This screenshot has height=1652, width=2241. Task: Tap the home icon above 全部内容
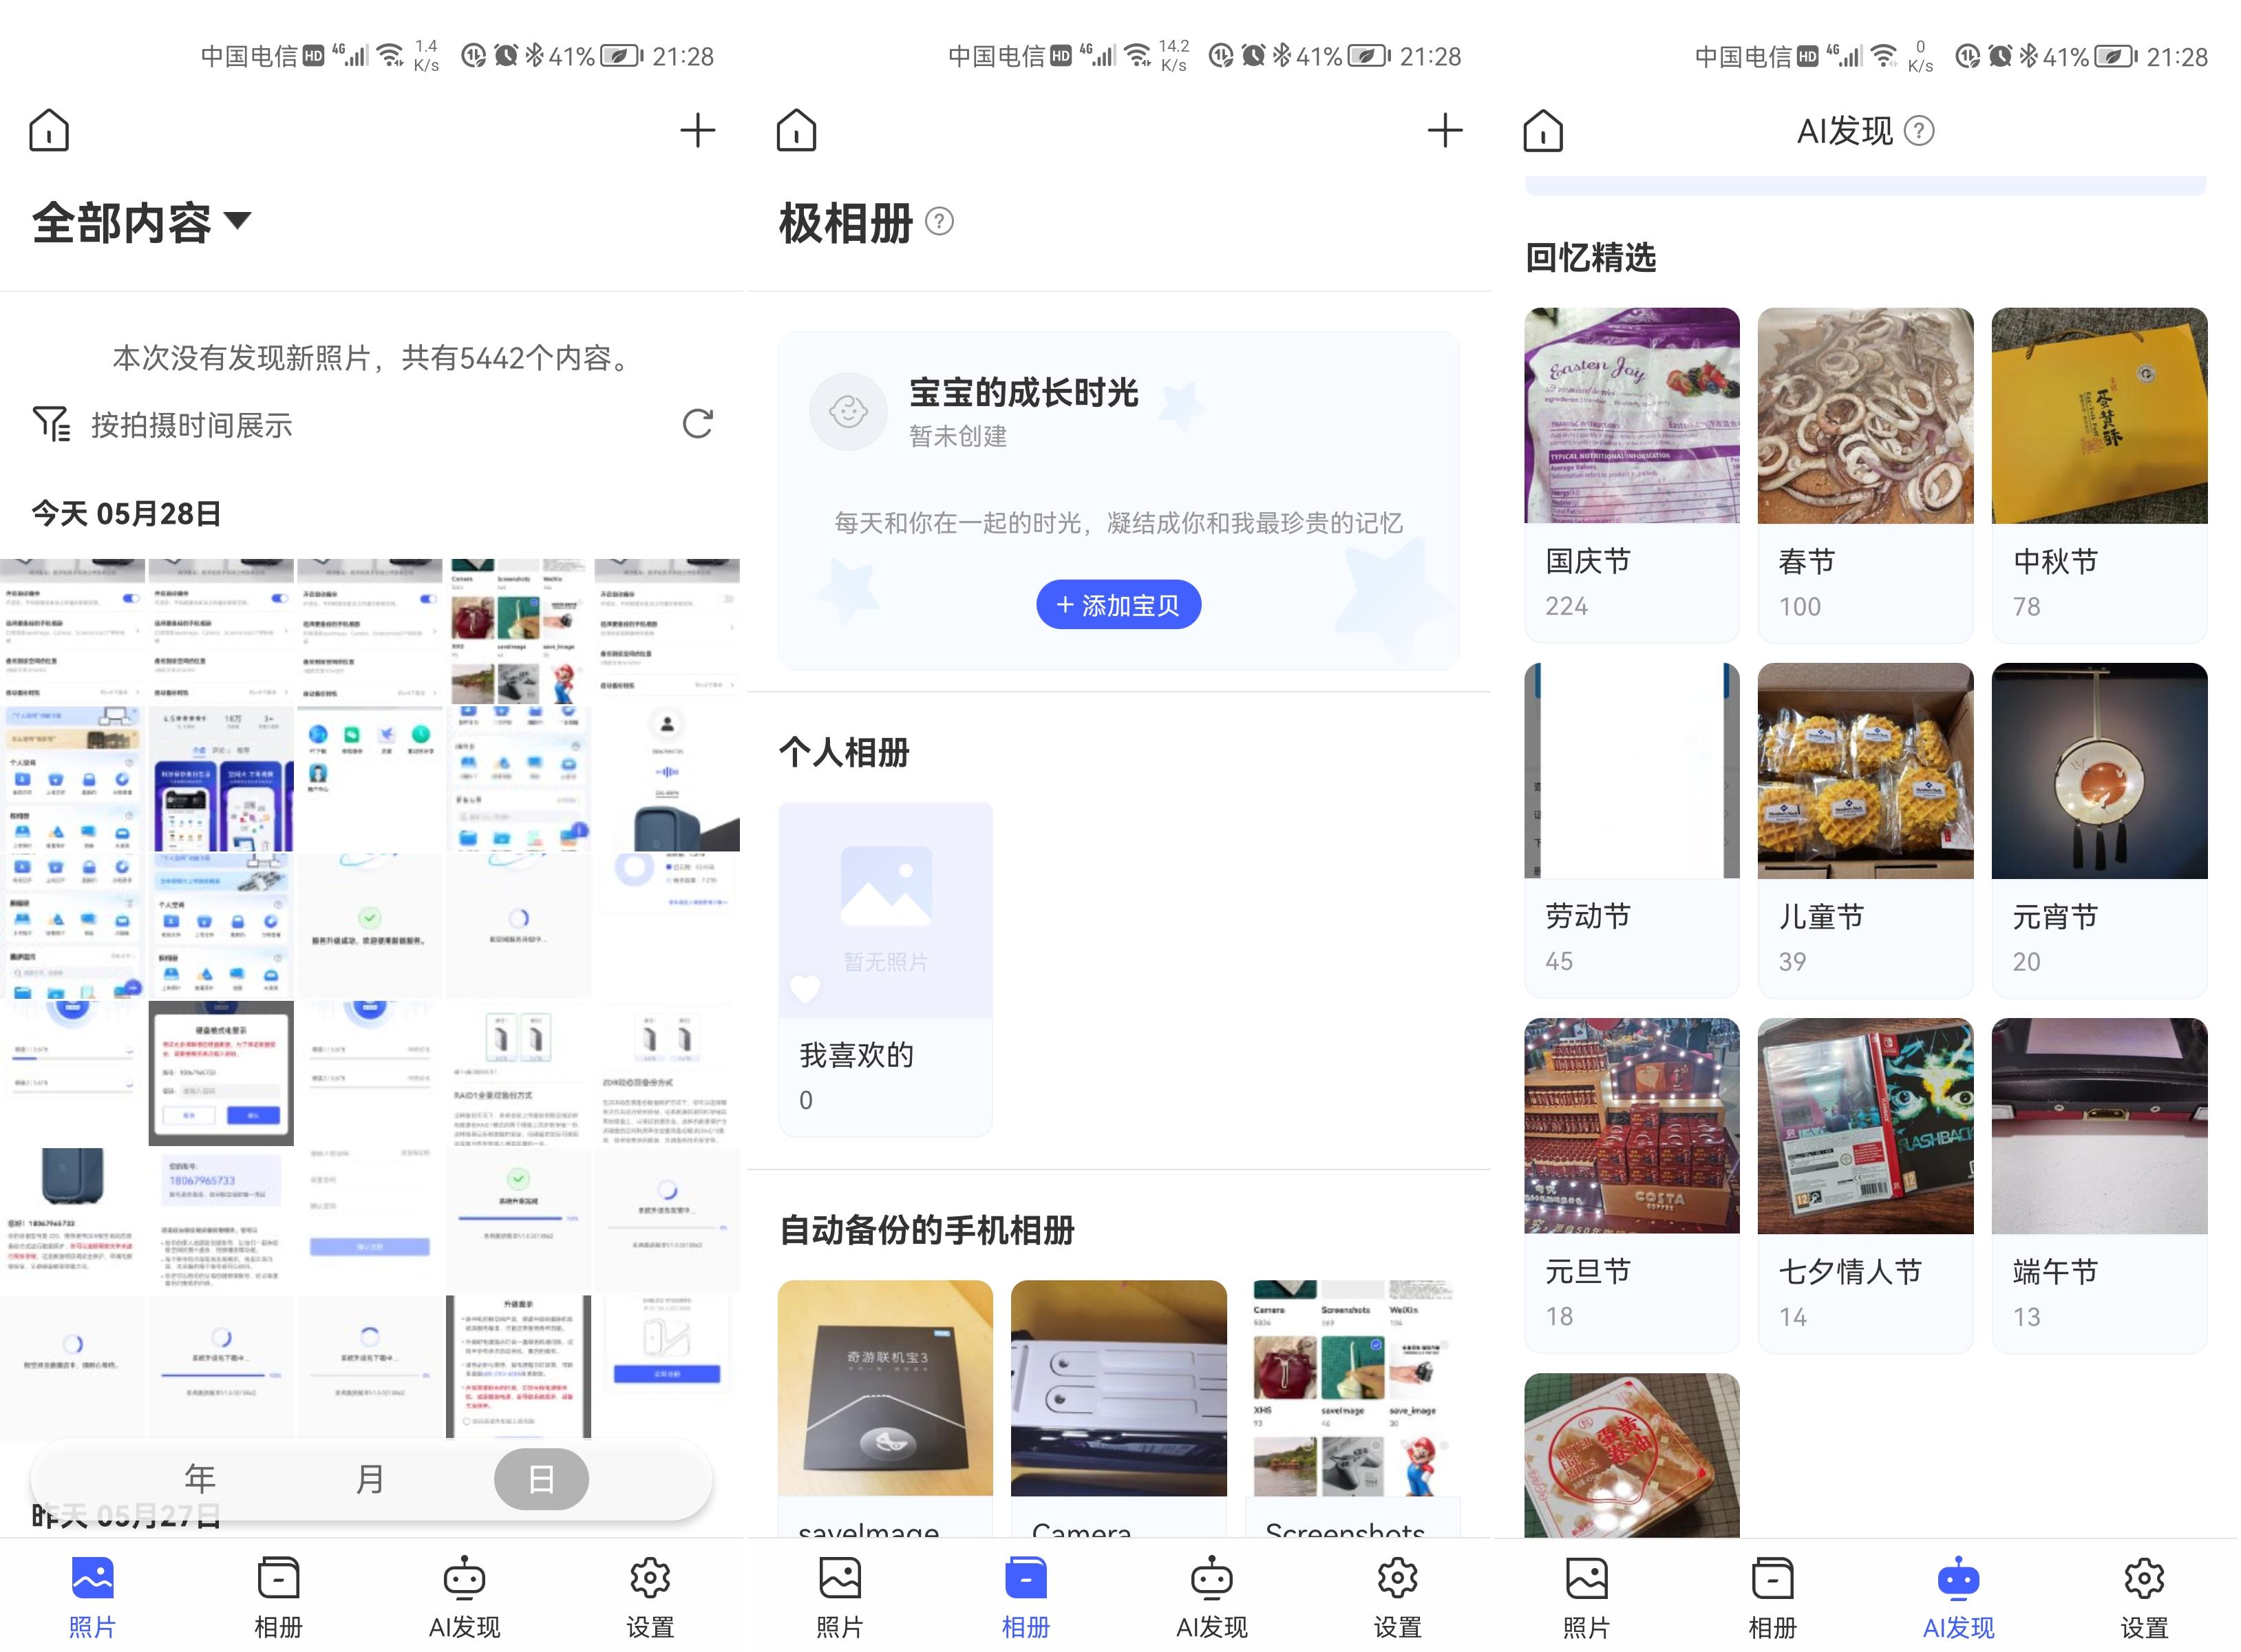pos(48,130)
